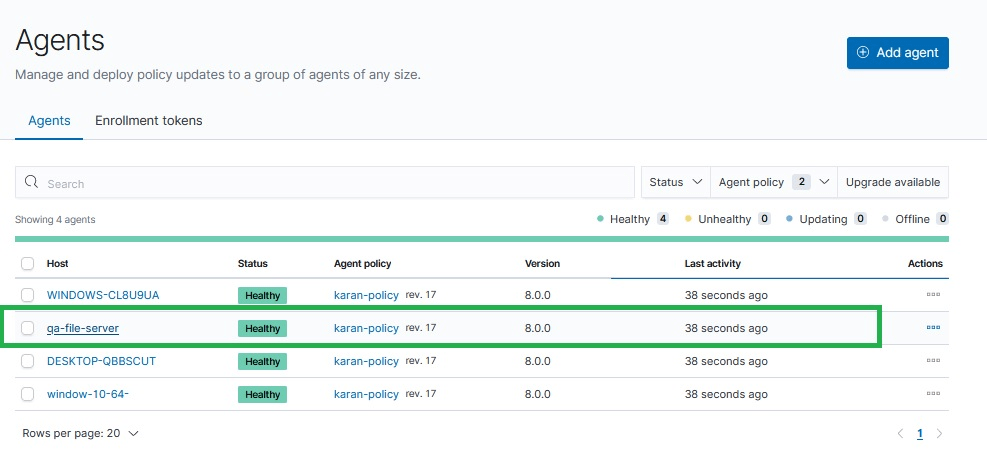Click the Updating 0 summary count
Screen dimensions: 987x453
click(826, 219)
